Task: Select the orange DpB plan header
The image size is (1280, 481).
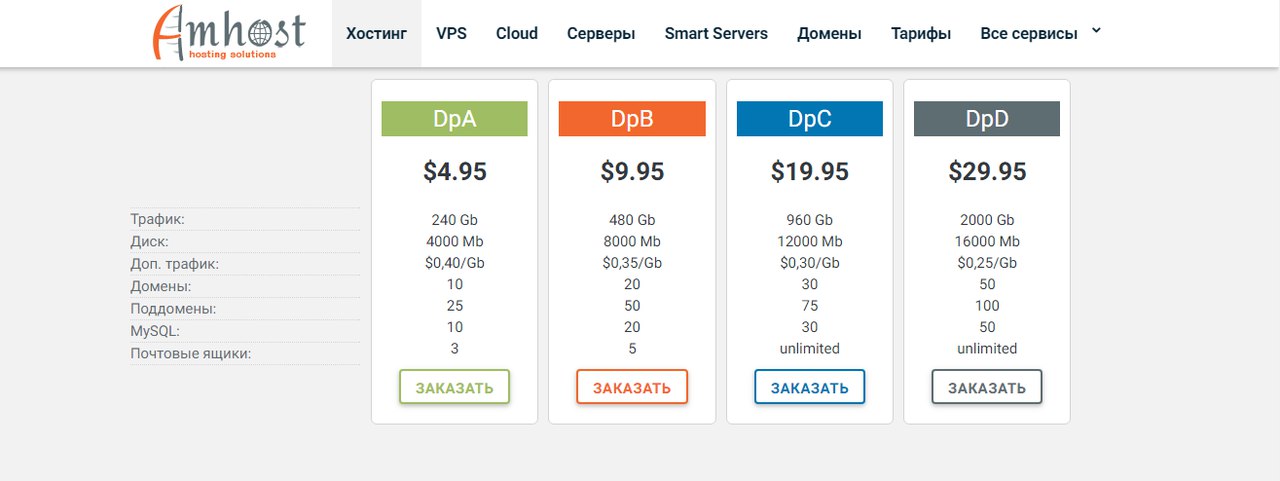Action: [x=632, y=119]
